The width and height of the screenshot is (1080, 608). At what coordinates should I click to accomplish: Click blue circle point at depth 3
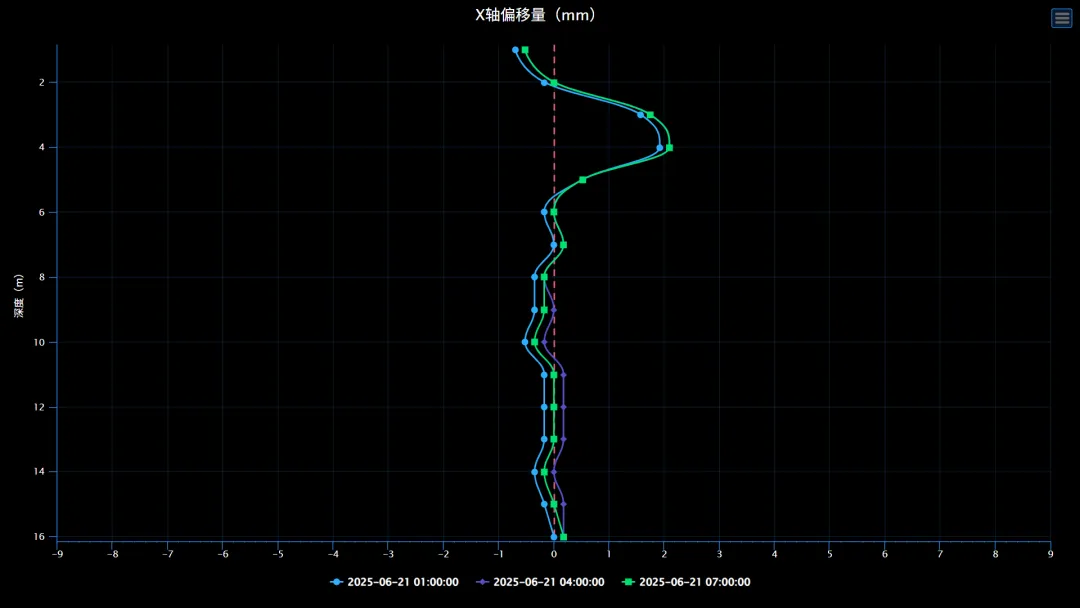(x=641, y=115)
